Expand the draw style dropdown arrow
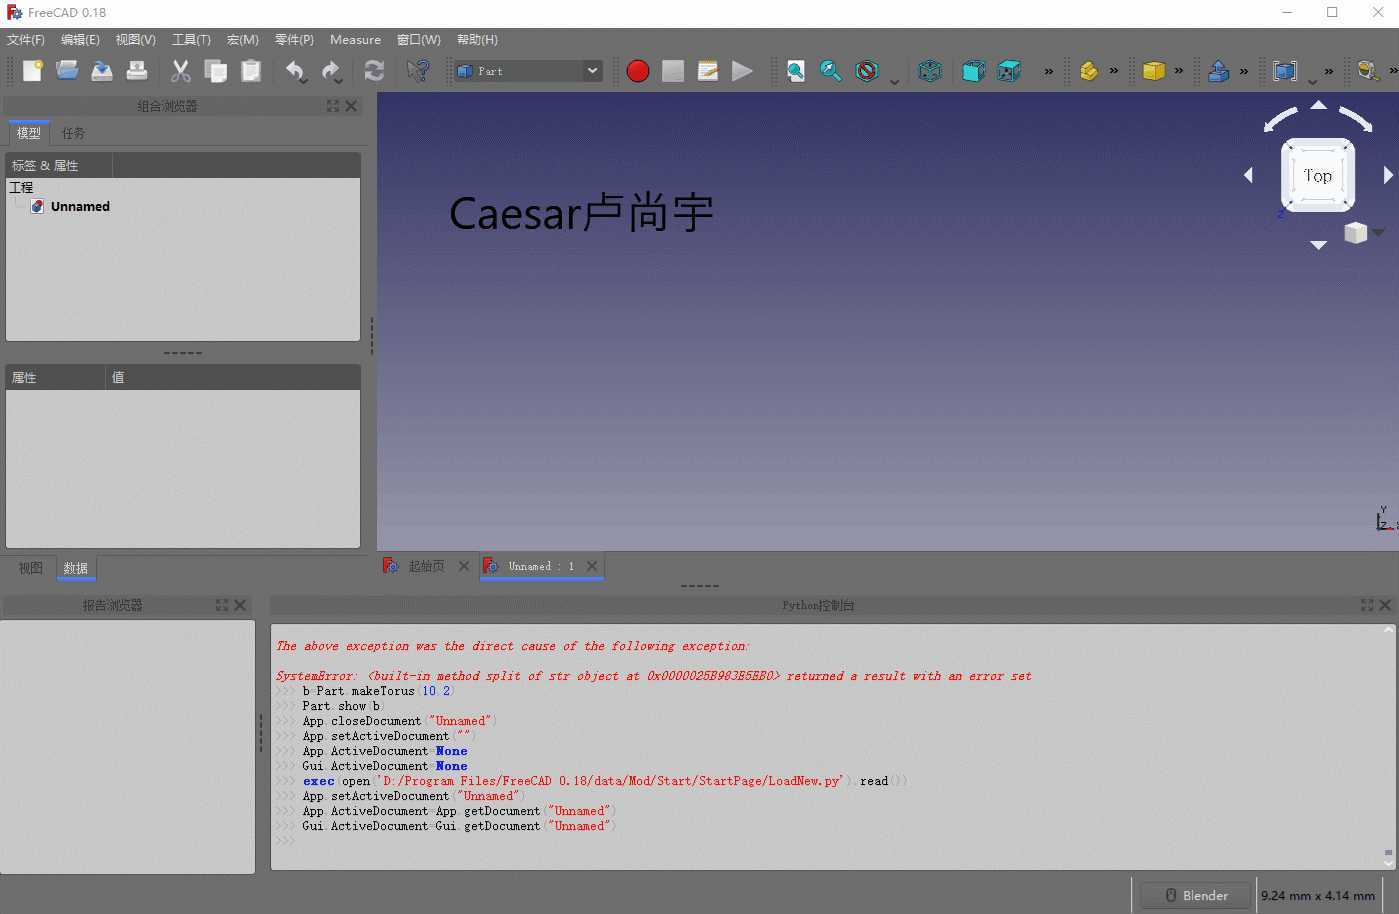 894,82
